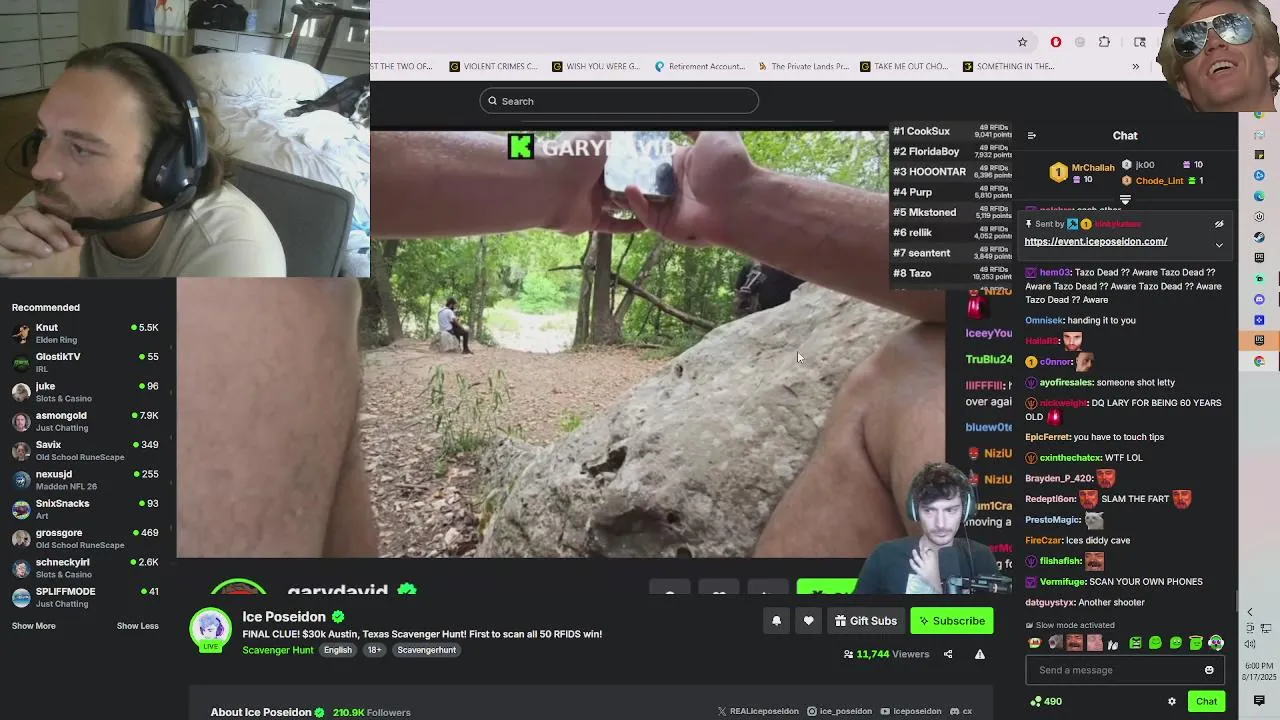Image resolution: width=1280 pixels, height=720 pixels.
Task: Collapse the chat panel with the arrow icon
Action: point(1032,136)
